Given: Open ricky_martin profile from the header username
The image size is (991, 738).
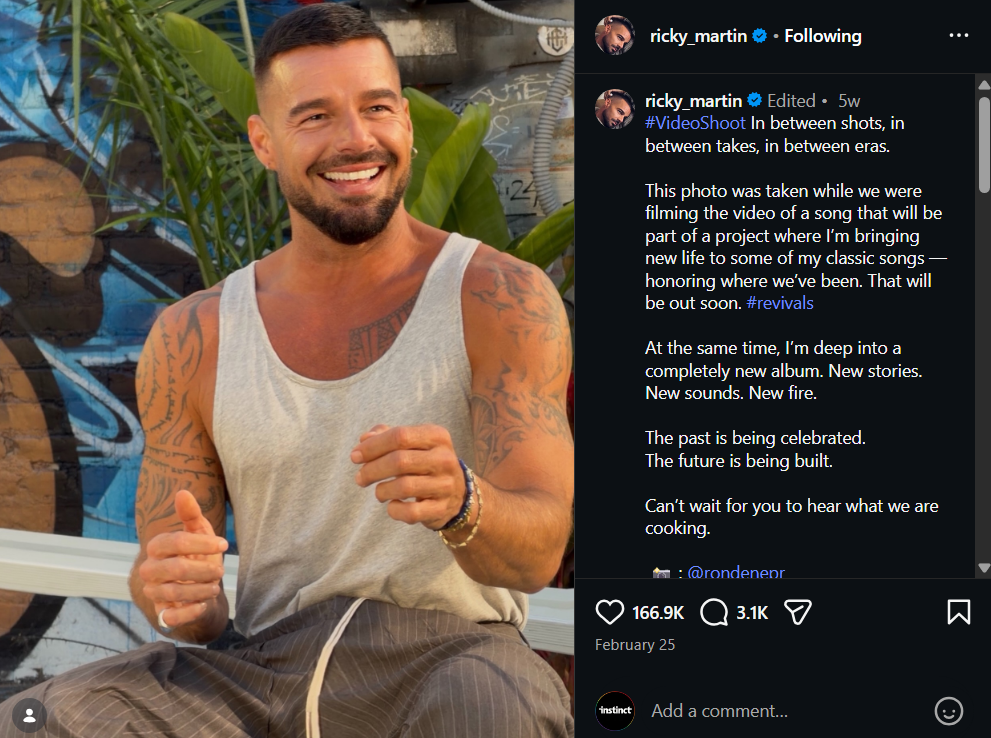Looking at the screenshot, I should point(698,36).
